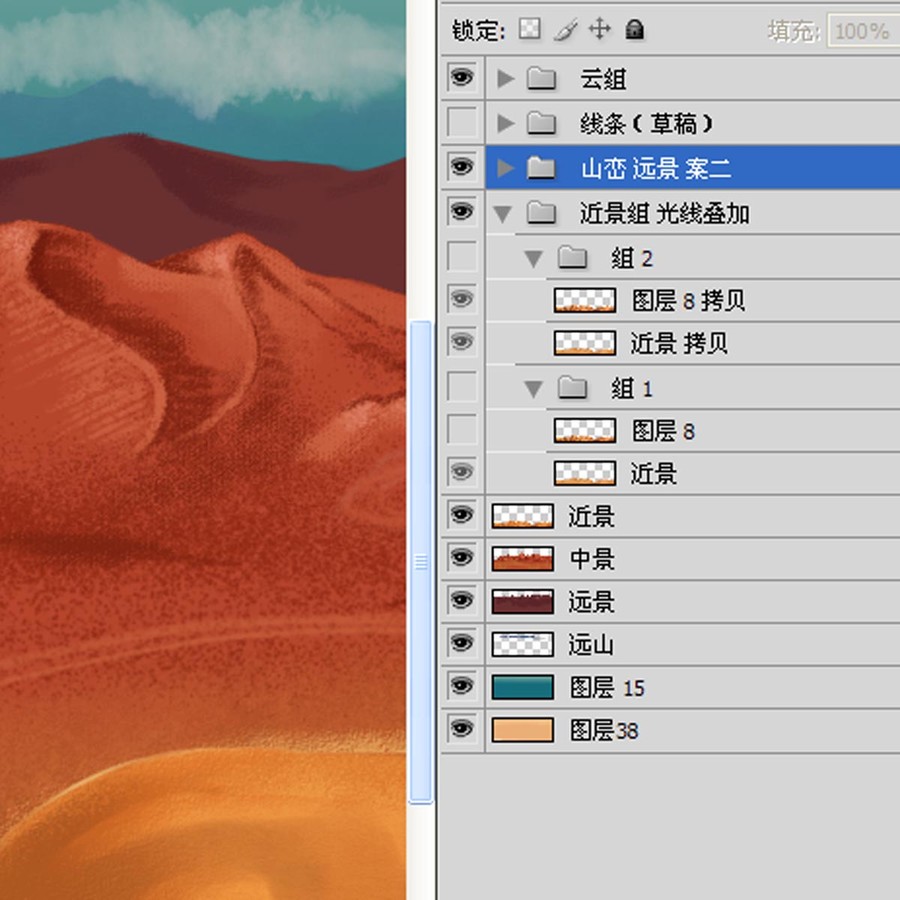
Task: Expand the 线条（草稿）group
Action: coord(505,123)
